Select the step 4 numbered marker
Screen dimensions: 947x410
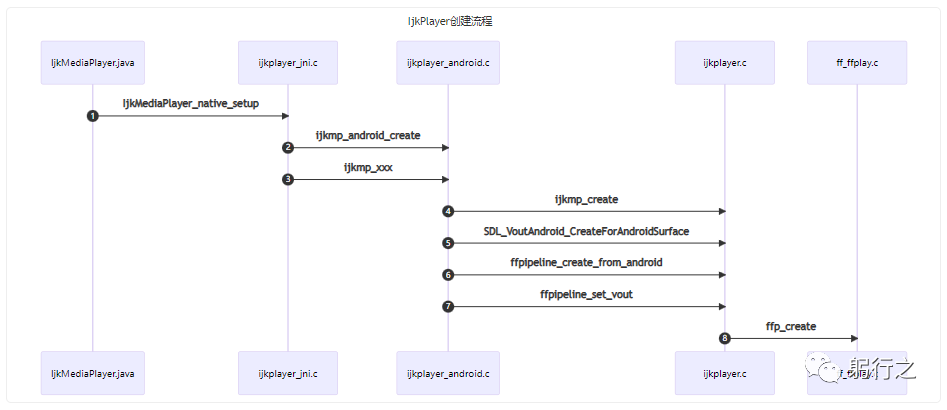448,211
